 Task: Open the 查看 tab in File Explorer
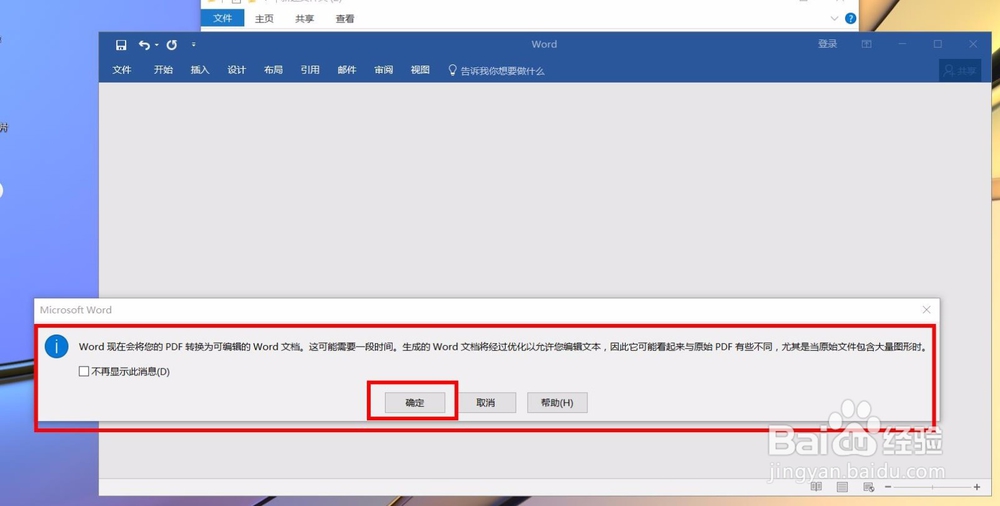[x=344, y=19]
